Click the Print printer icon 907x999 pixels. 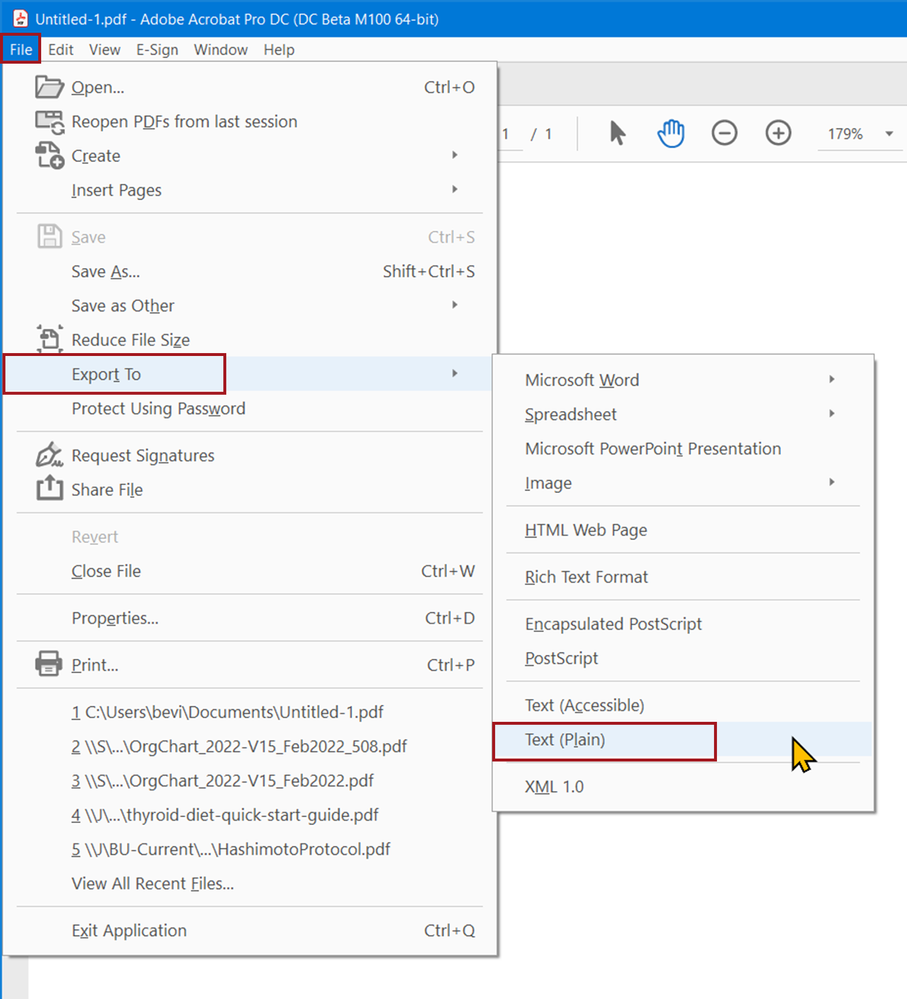[49, 664]
